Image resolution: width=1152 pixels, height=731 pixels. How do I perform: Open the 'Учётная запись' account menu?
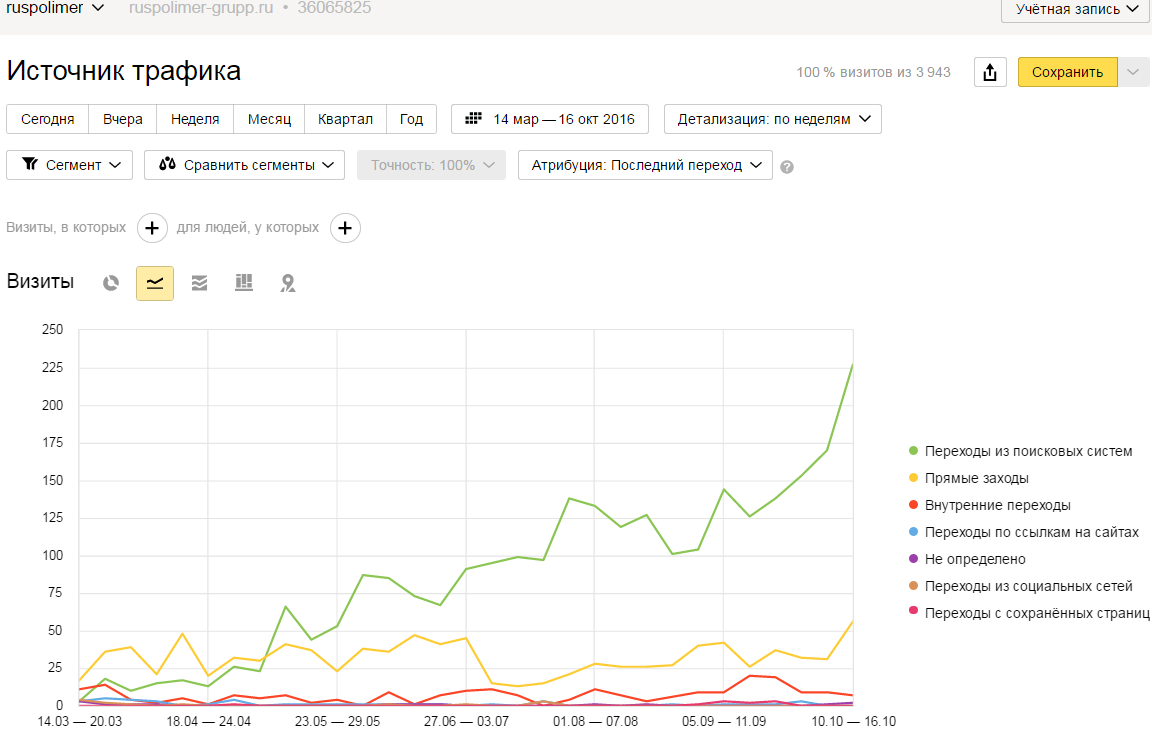click(x=1076, y=9)
